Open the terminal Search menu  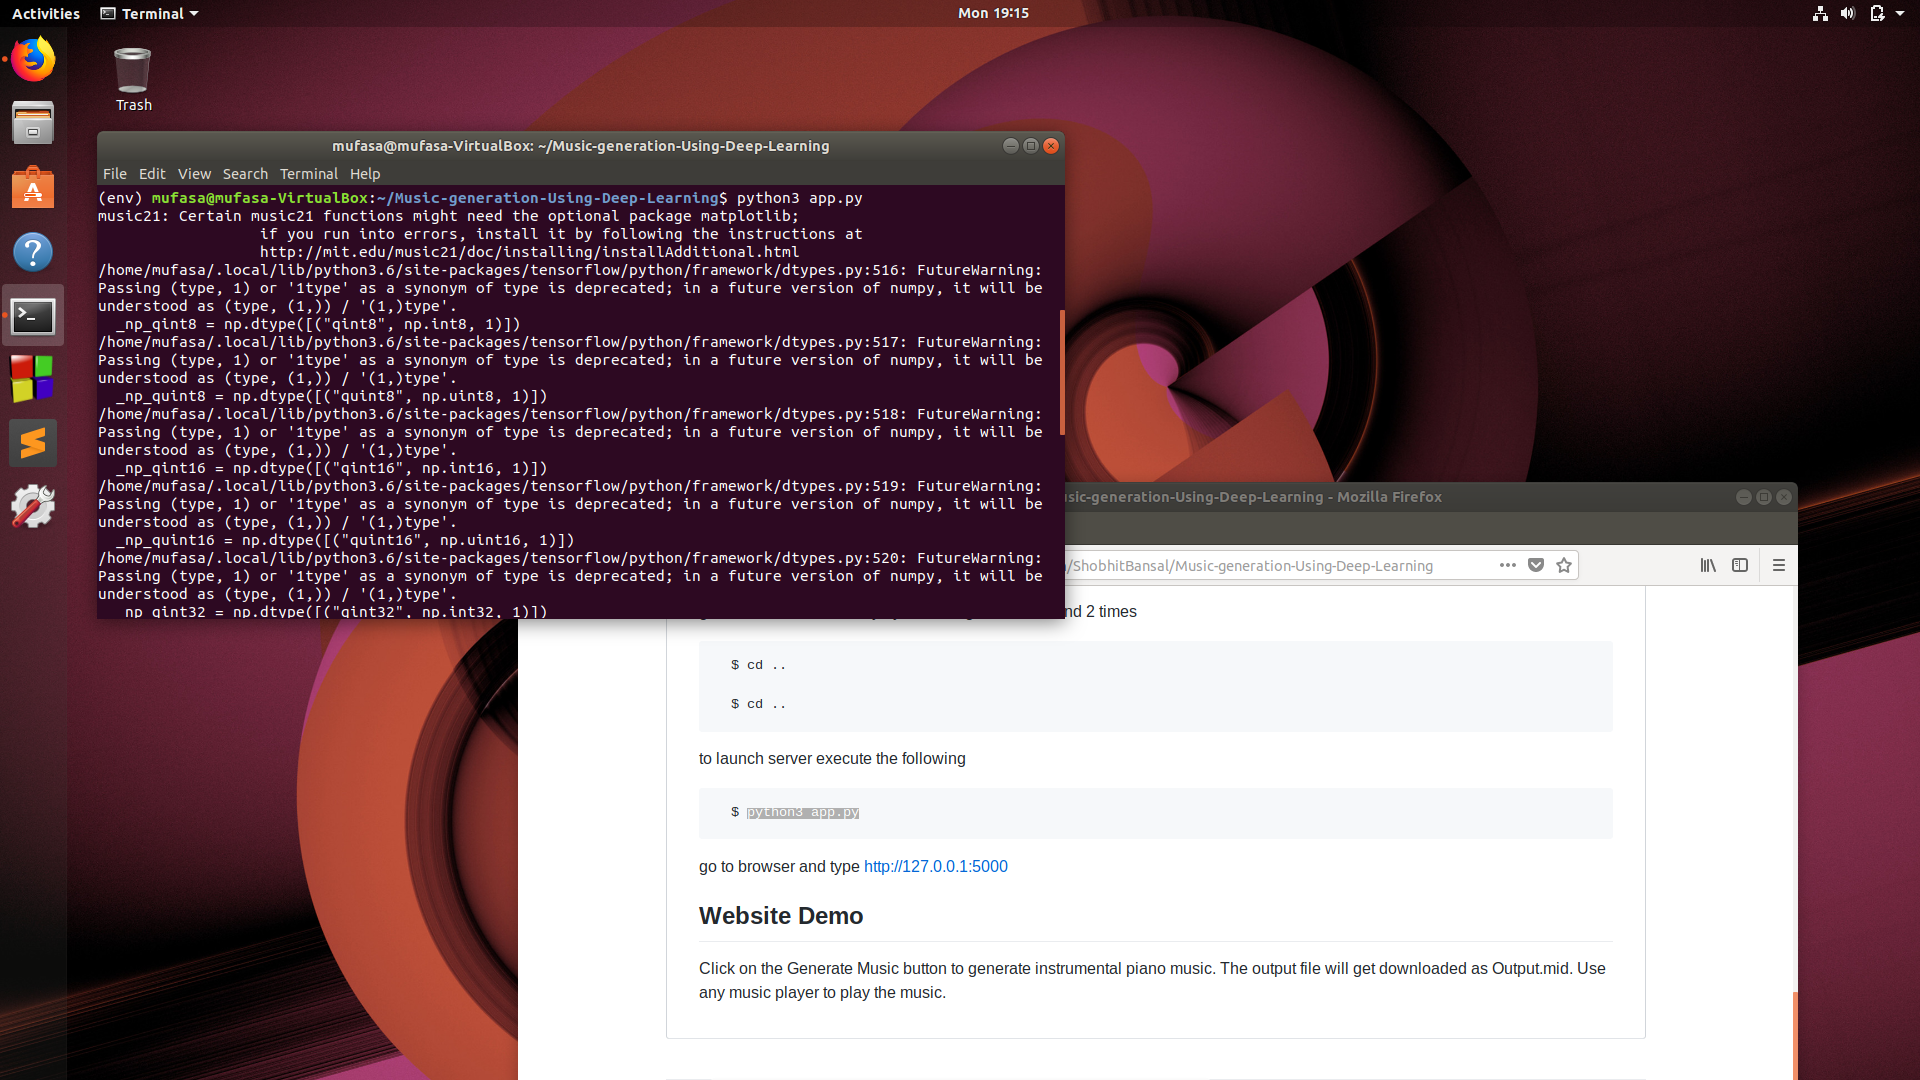pos(245,173)
